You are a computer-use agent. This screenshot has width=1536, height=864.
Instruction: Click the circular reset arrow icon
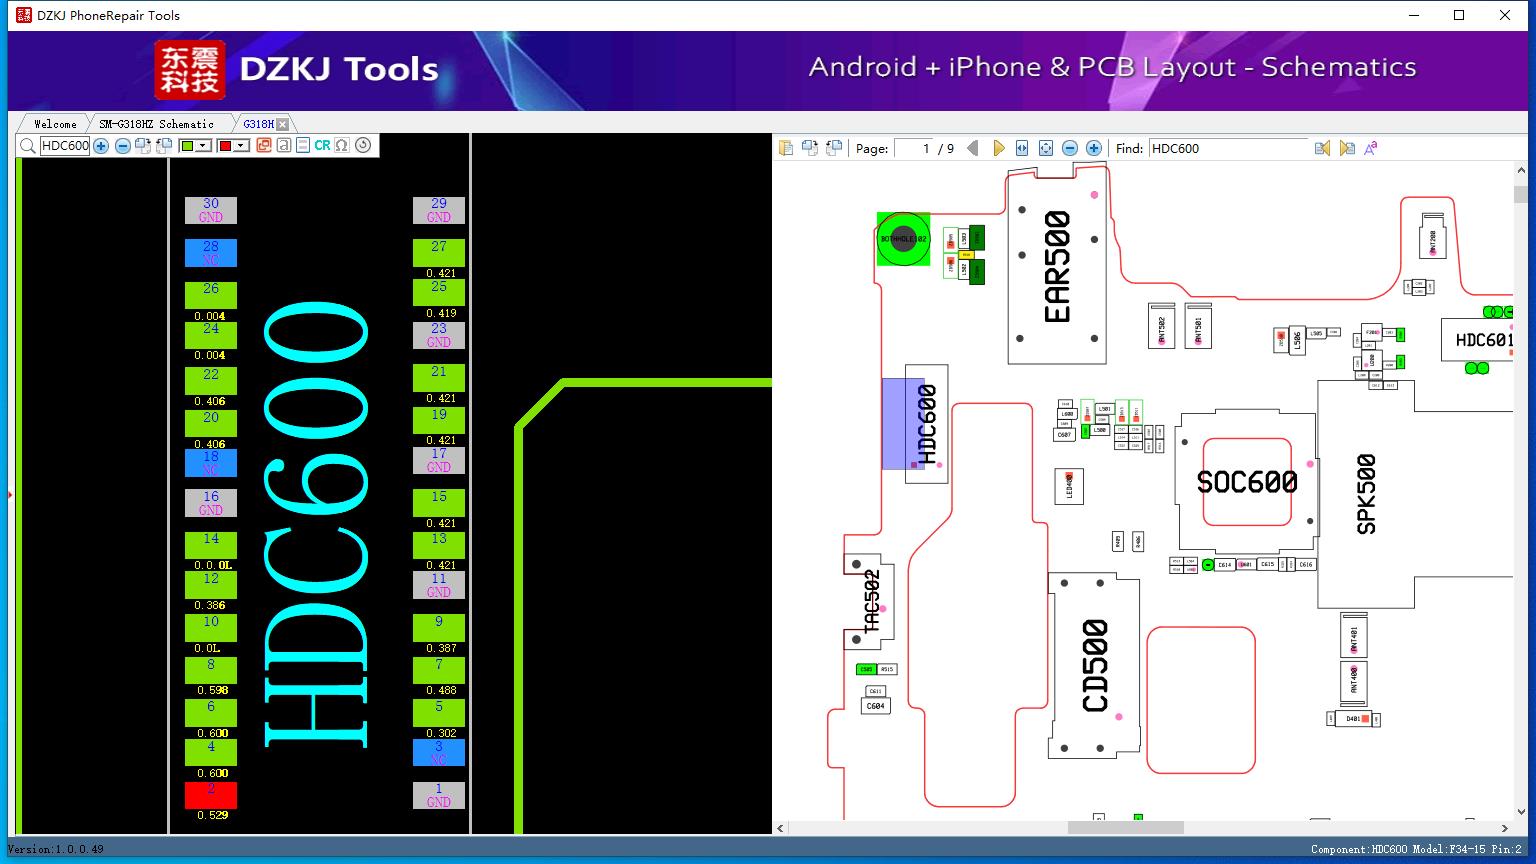[x=363, y=145]
